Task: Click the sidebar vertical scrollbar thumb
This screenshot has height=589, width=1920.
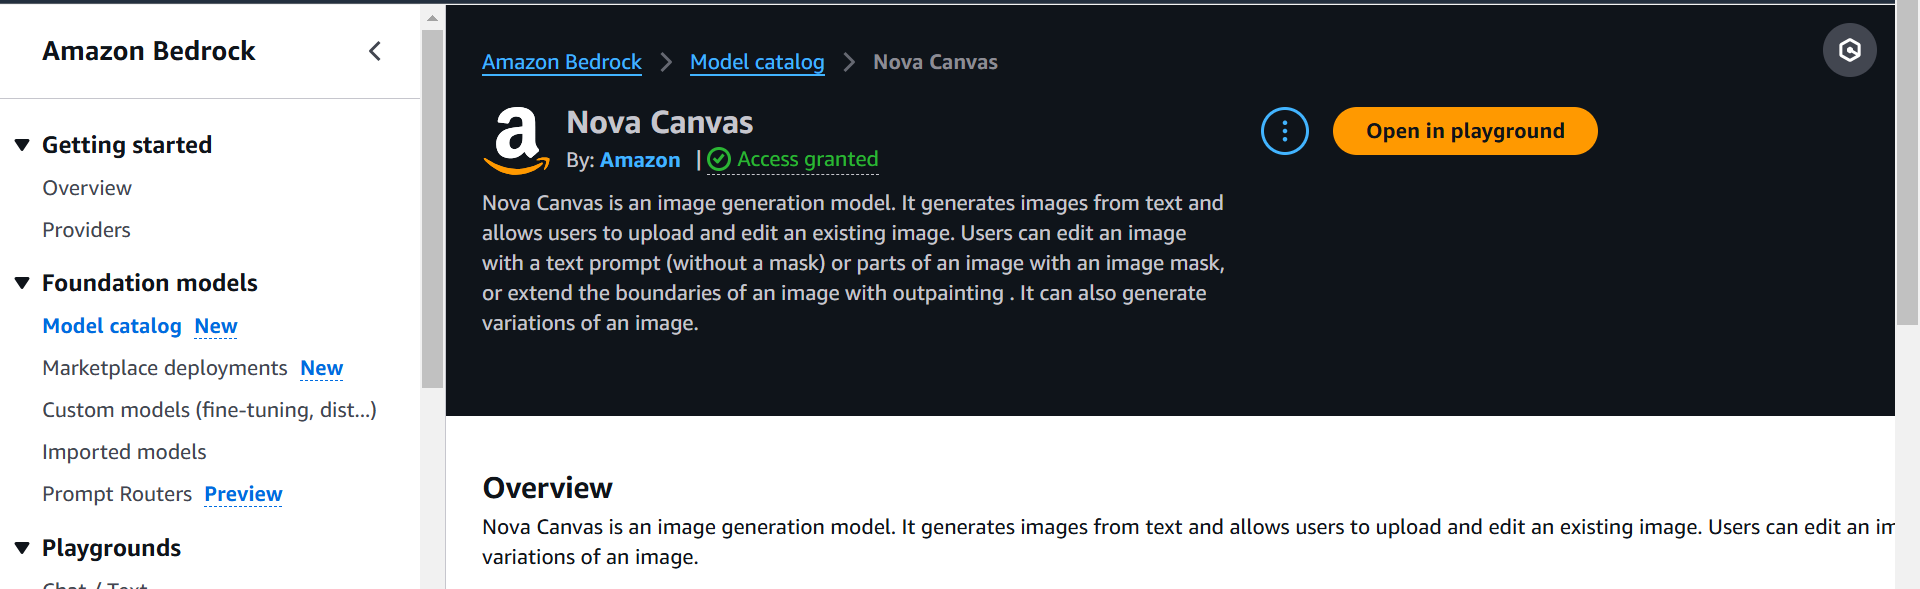Action: pyautogui.click(x=432, y=208)
